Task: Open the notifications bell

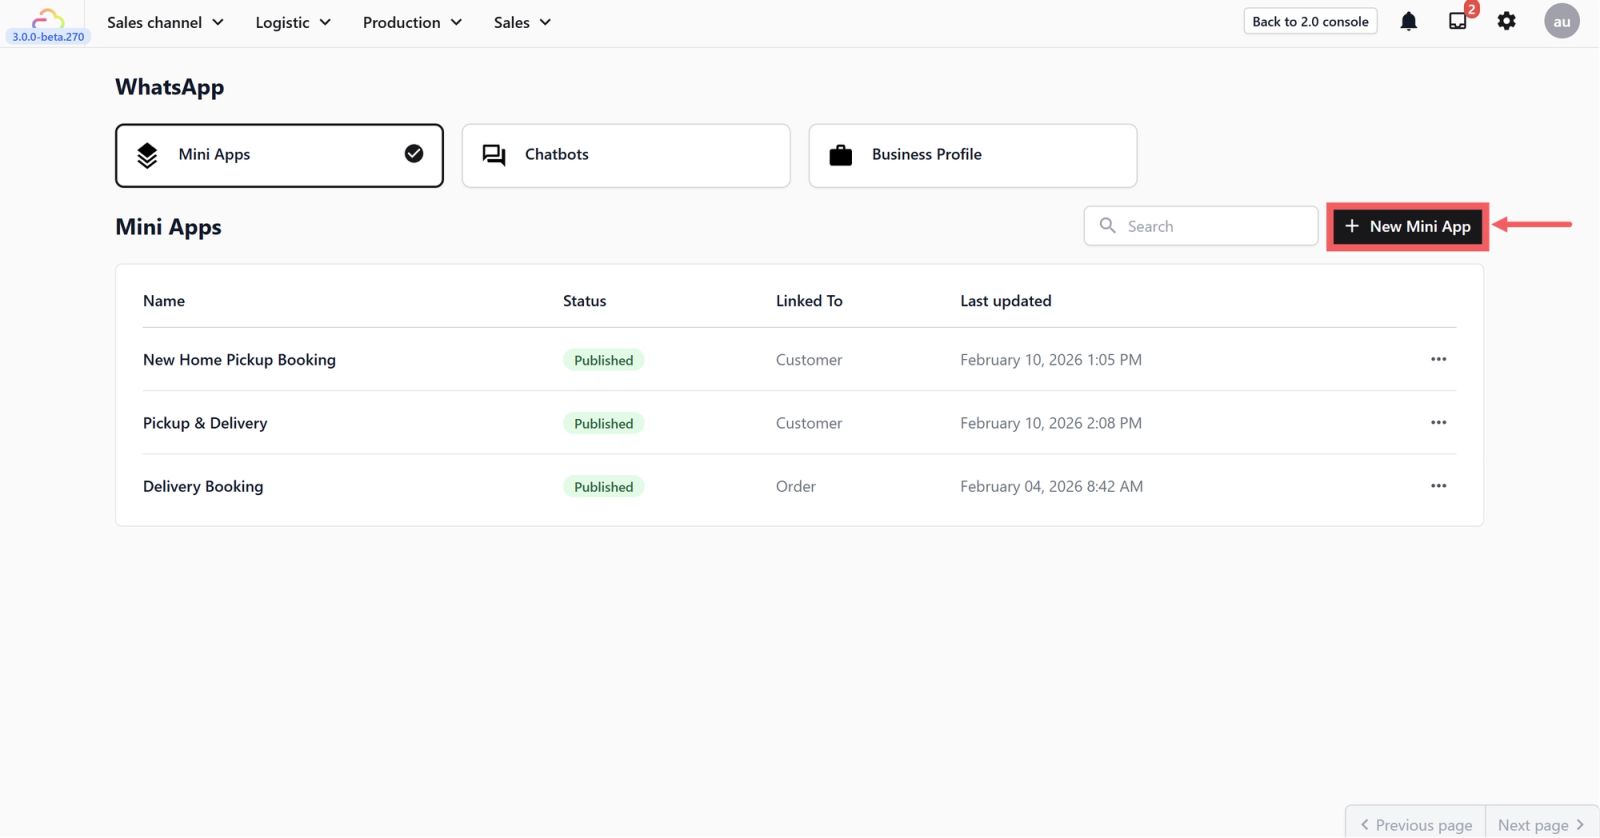Action: click(1408, 21)
